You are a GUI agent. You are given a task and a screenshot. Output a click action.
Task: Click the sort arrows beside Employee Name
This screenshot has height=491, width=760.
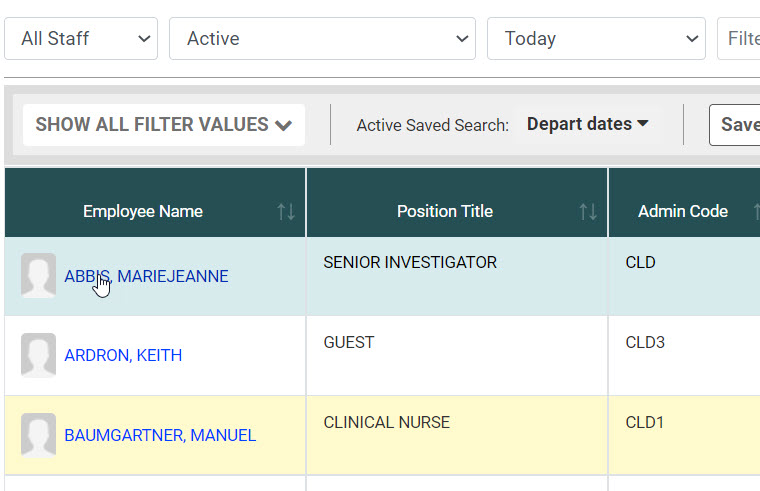click(286, 212)
